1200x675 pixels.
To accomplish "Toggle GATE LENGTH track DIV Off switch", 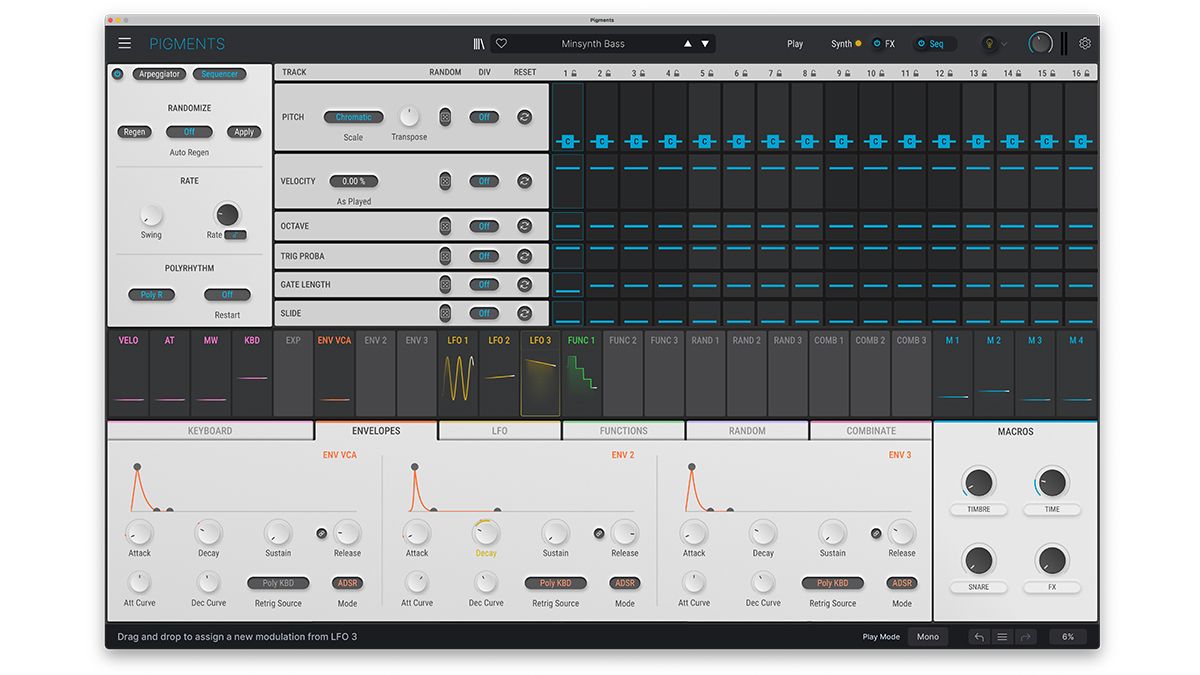I will point(484,284).
